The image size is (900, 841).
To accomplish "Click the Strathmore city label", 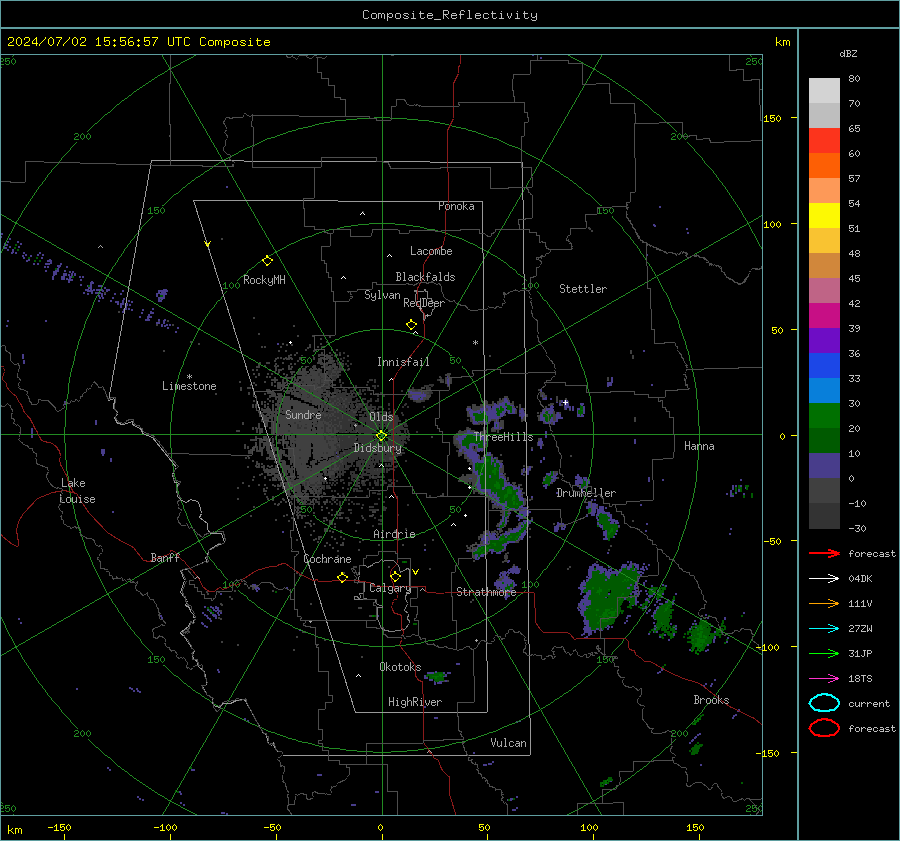I will point(486,592).
